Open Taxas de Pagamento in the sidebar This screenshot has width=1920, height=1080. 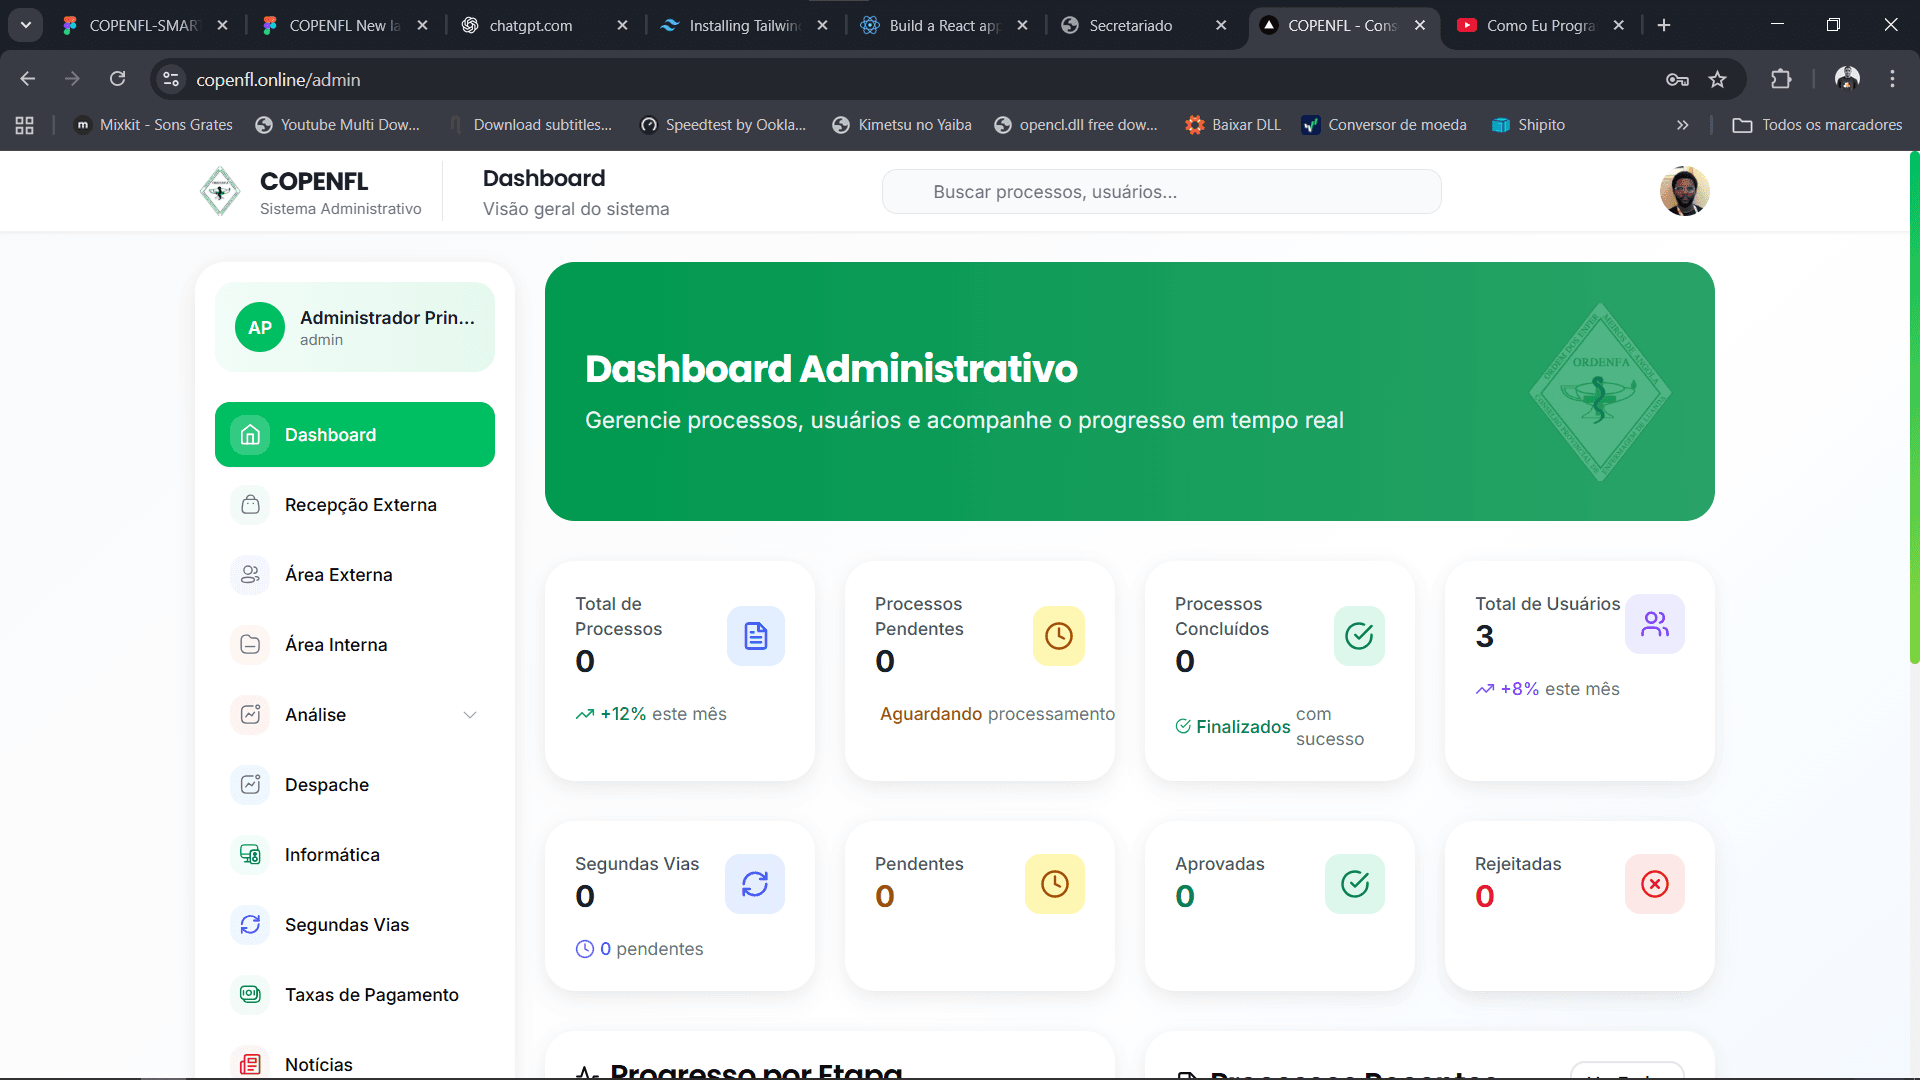pos(355,995)
